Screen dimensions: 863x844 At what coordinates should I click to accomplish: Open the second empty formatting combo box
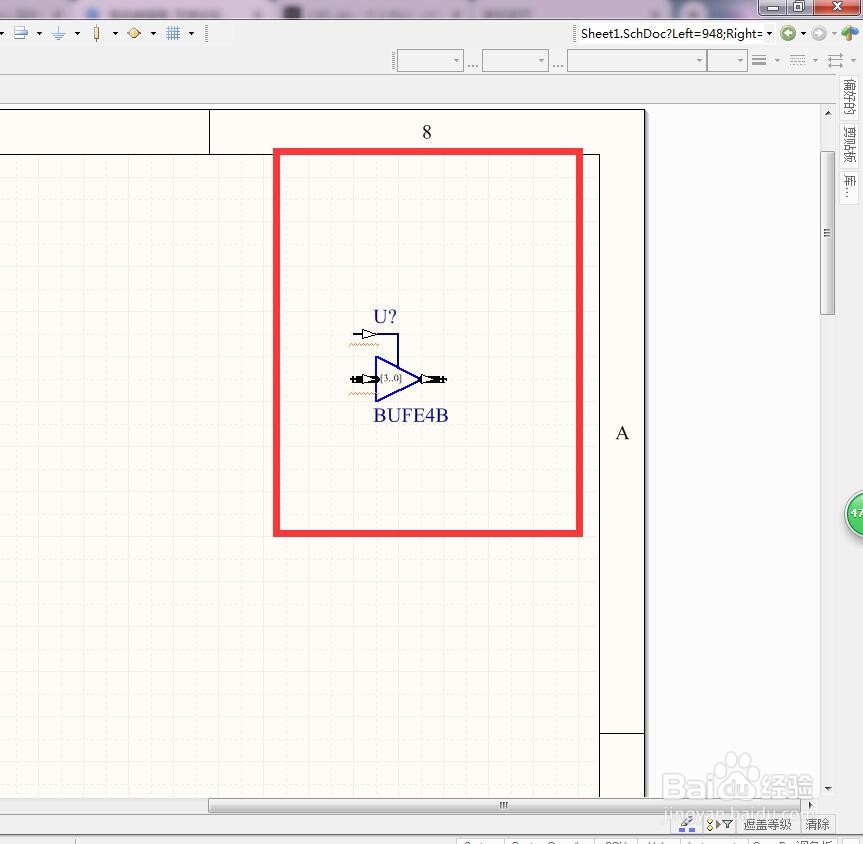coord(515,61)
